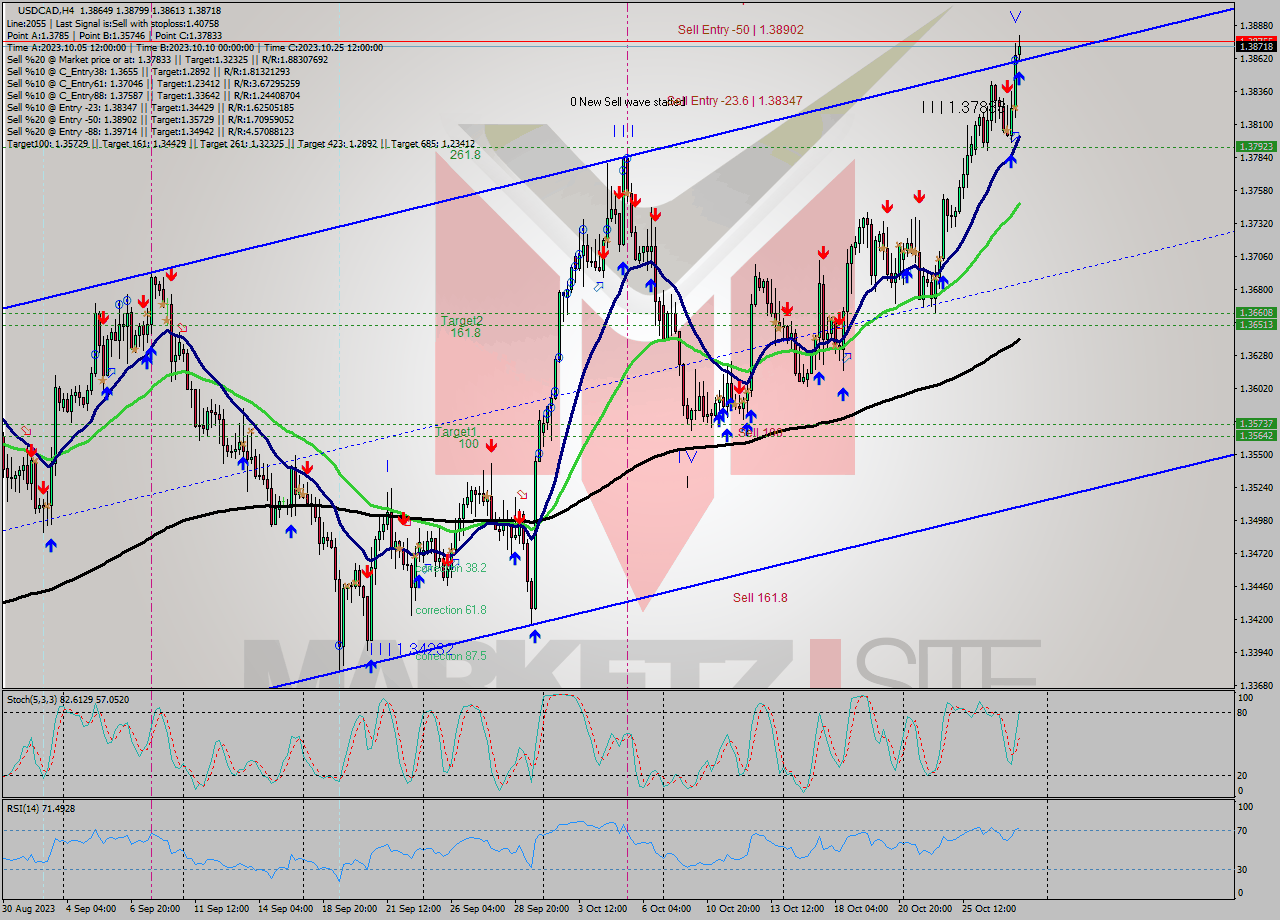The width and height of the screenshot is (1280, 920).
Task: Click the 'Target2' label on chart
Action: (462, 321)
